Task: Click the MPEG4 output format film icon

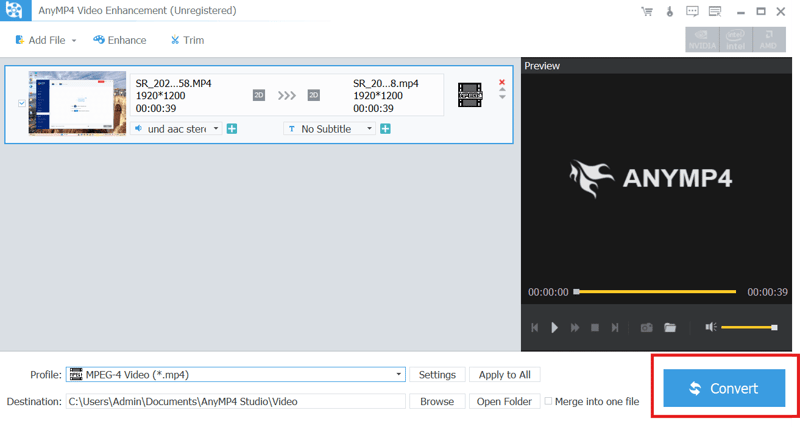Action: tap(469, 95)
